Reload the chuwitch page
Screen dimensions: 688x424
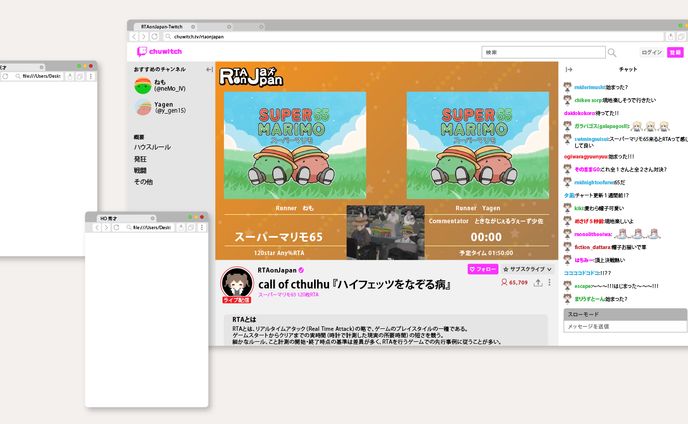154,37
